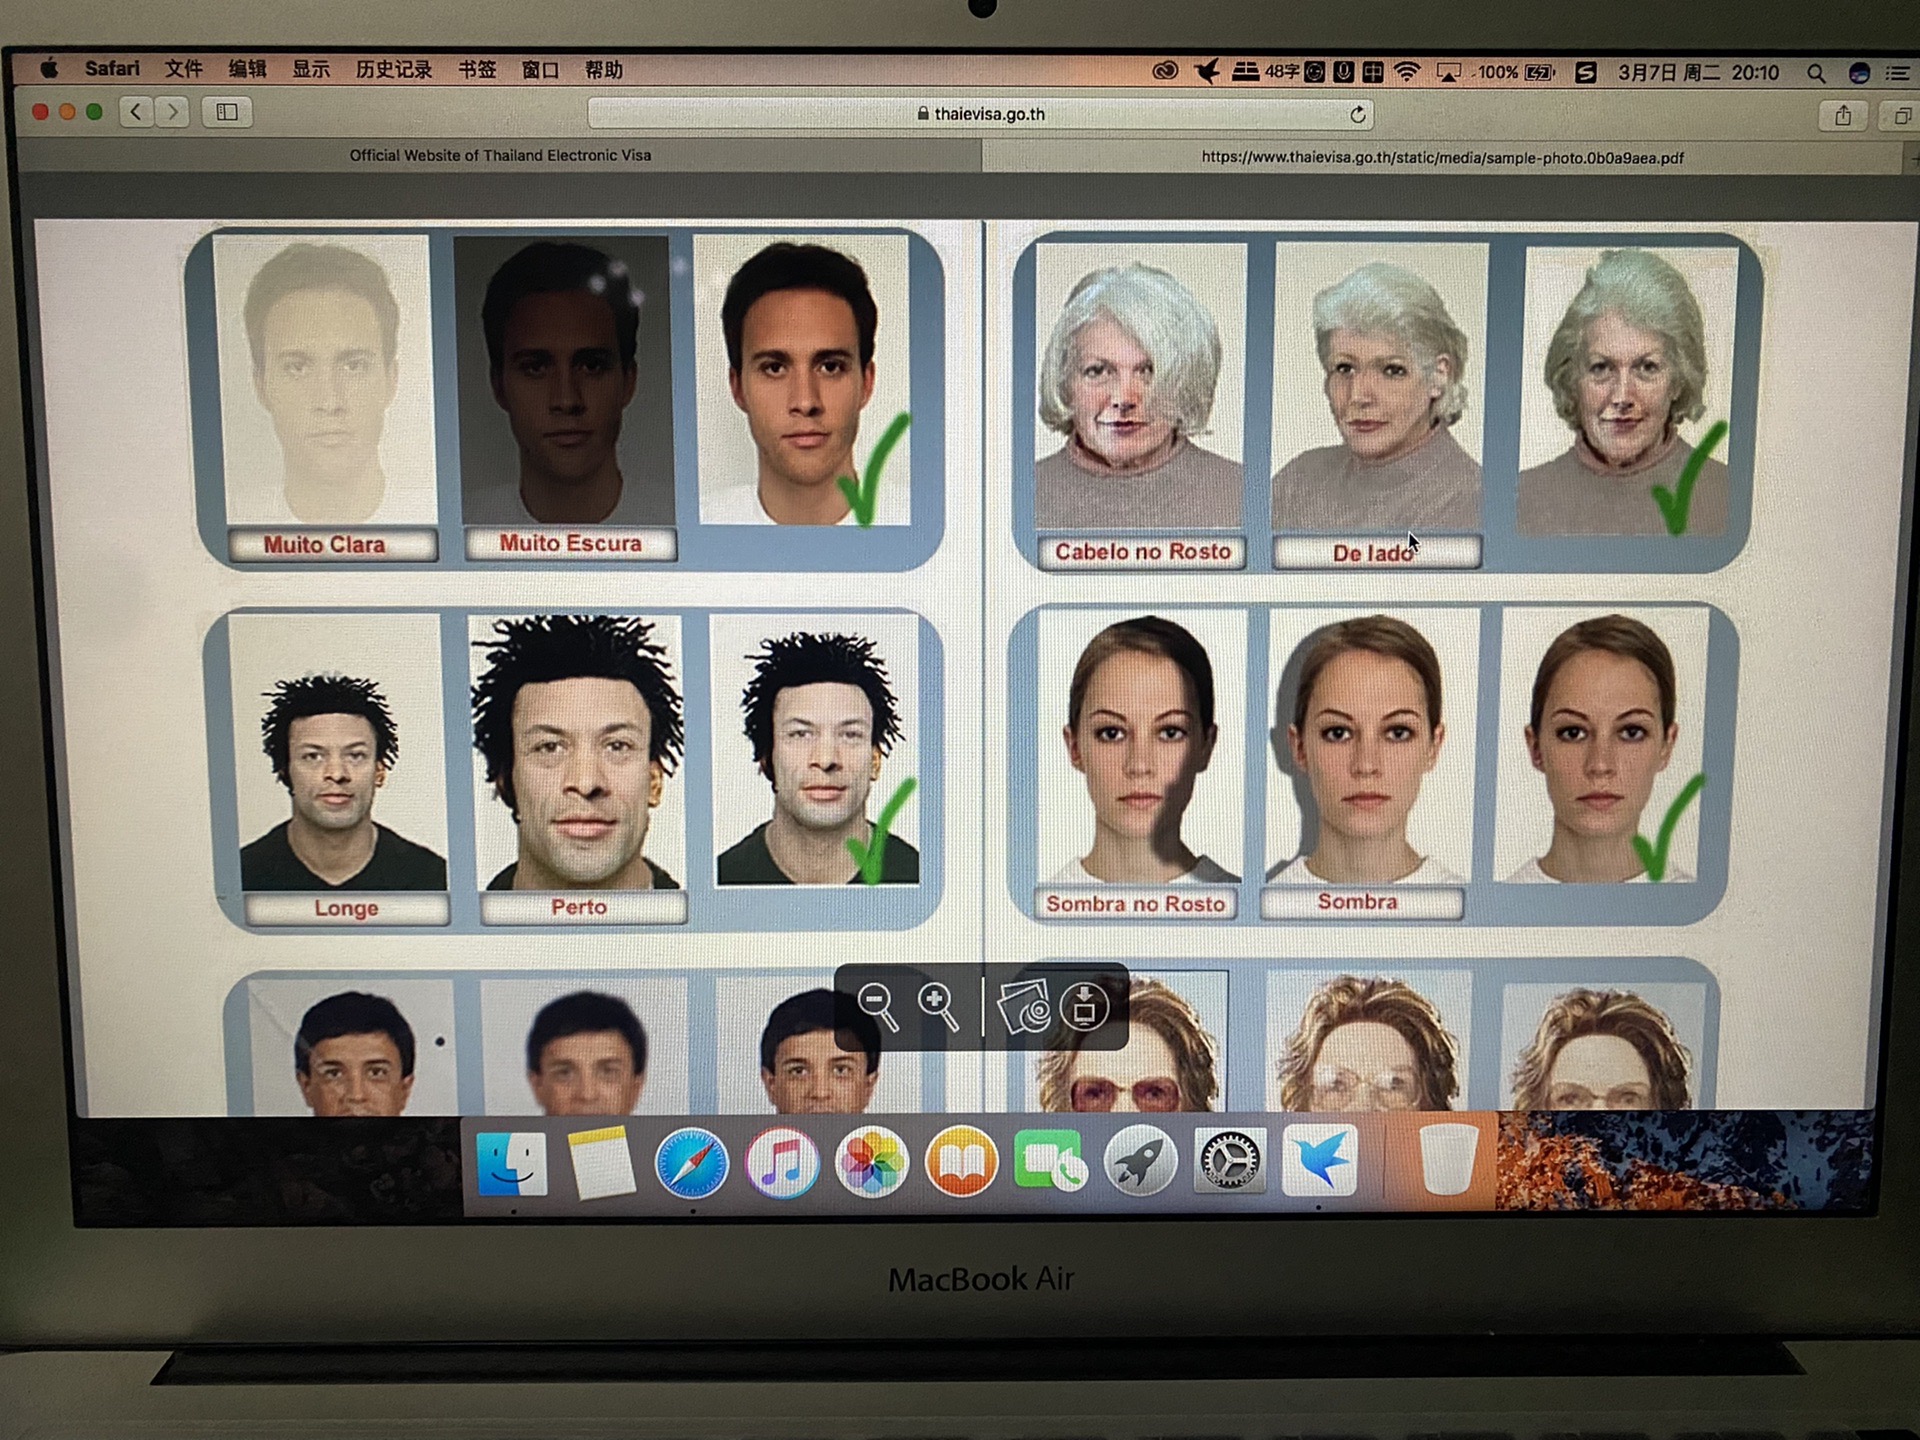
Task: Click the PDF zoom out magnifier
Action: tap(878, 1006)
